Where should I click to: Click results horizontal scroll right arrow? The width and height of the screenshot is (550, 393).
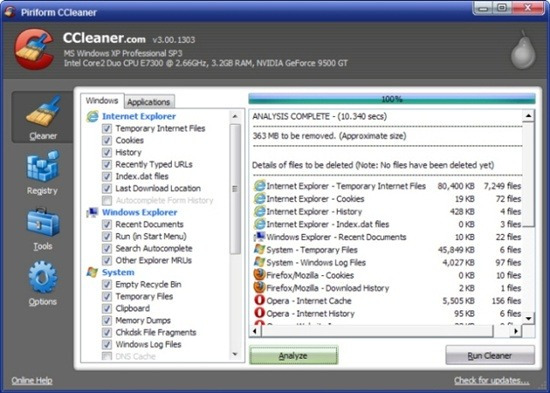coord(516,331)
